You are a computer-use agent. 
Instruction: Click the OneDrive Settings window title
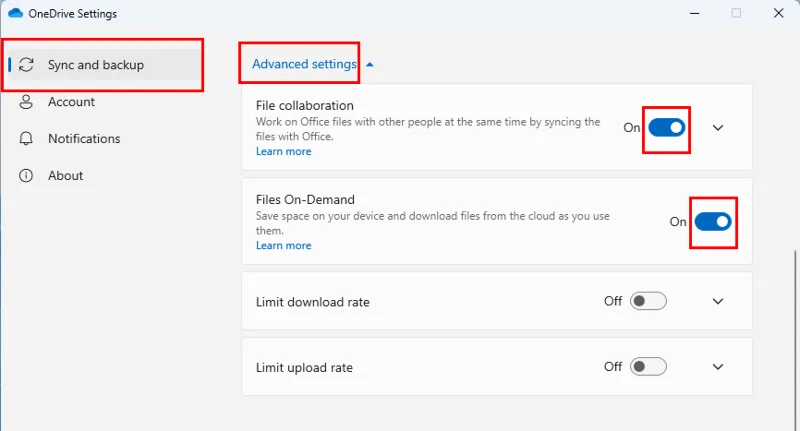pos(72,14)
